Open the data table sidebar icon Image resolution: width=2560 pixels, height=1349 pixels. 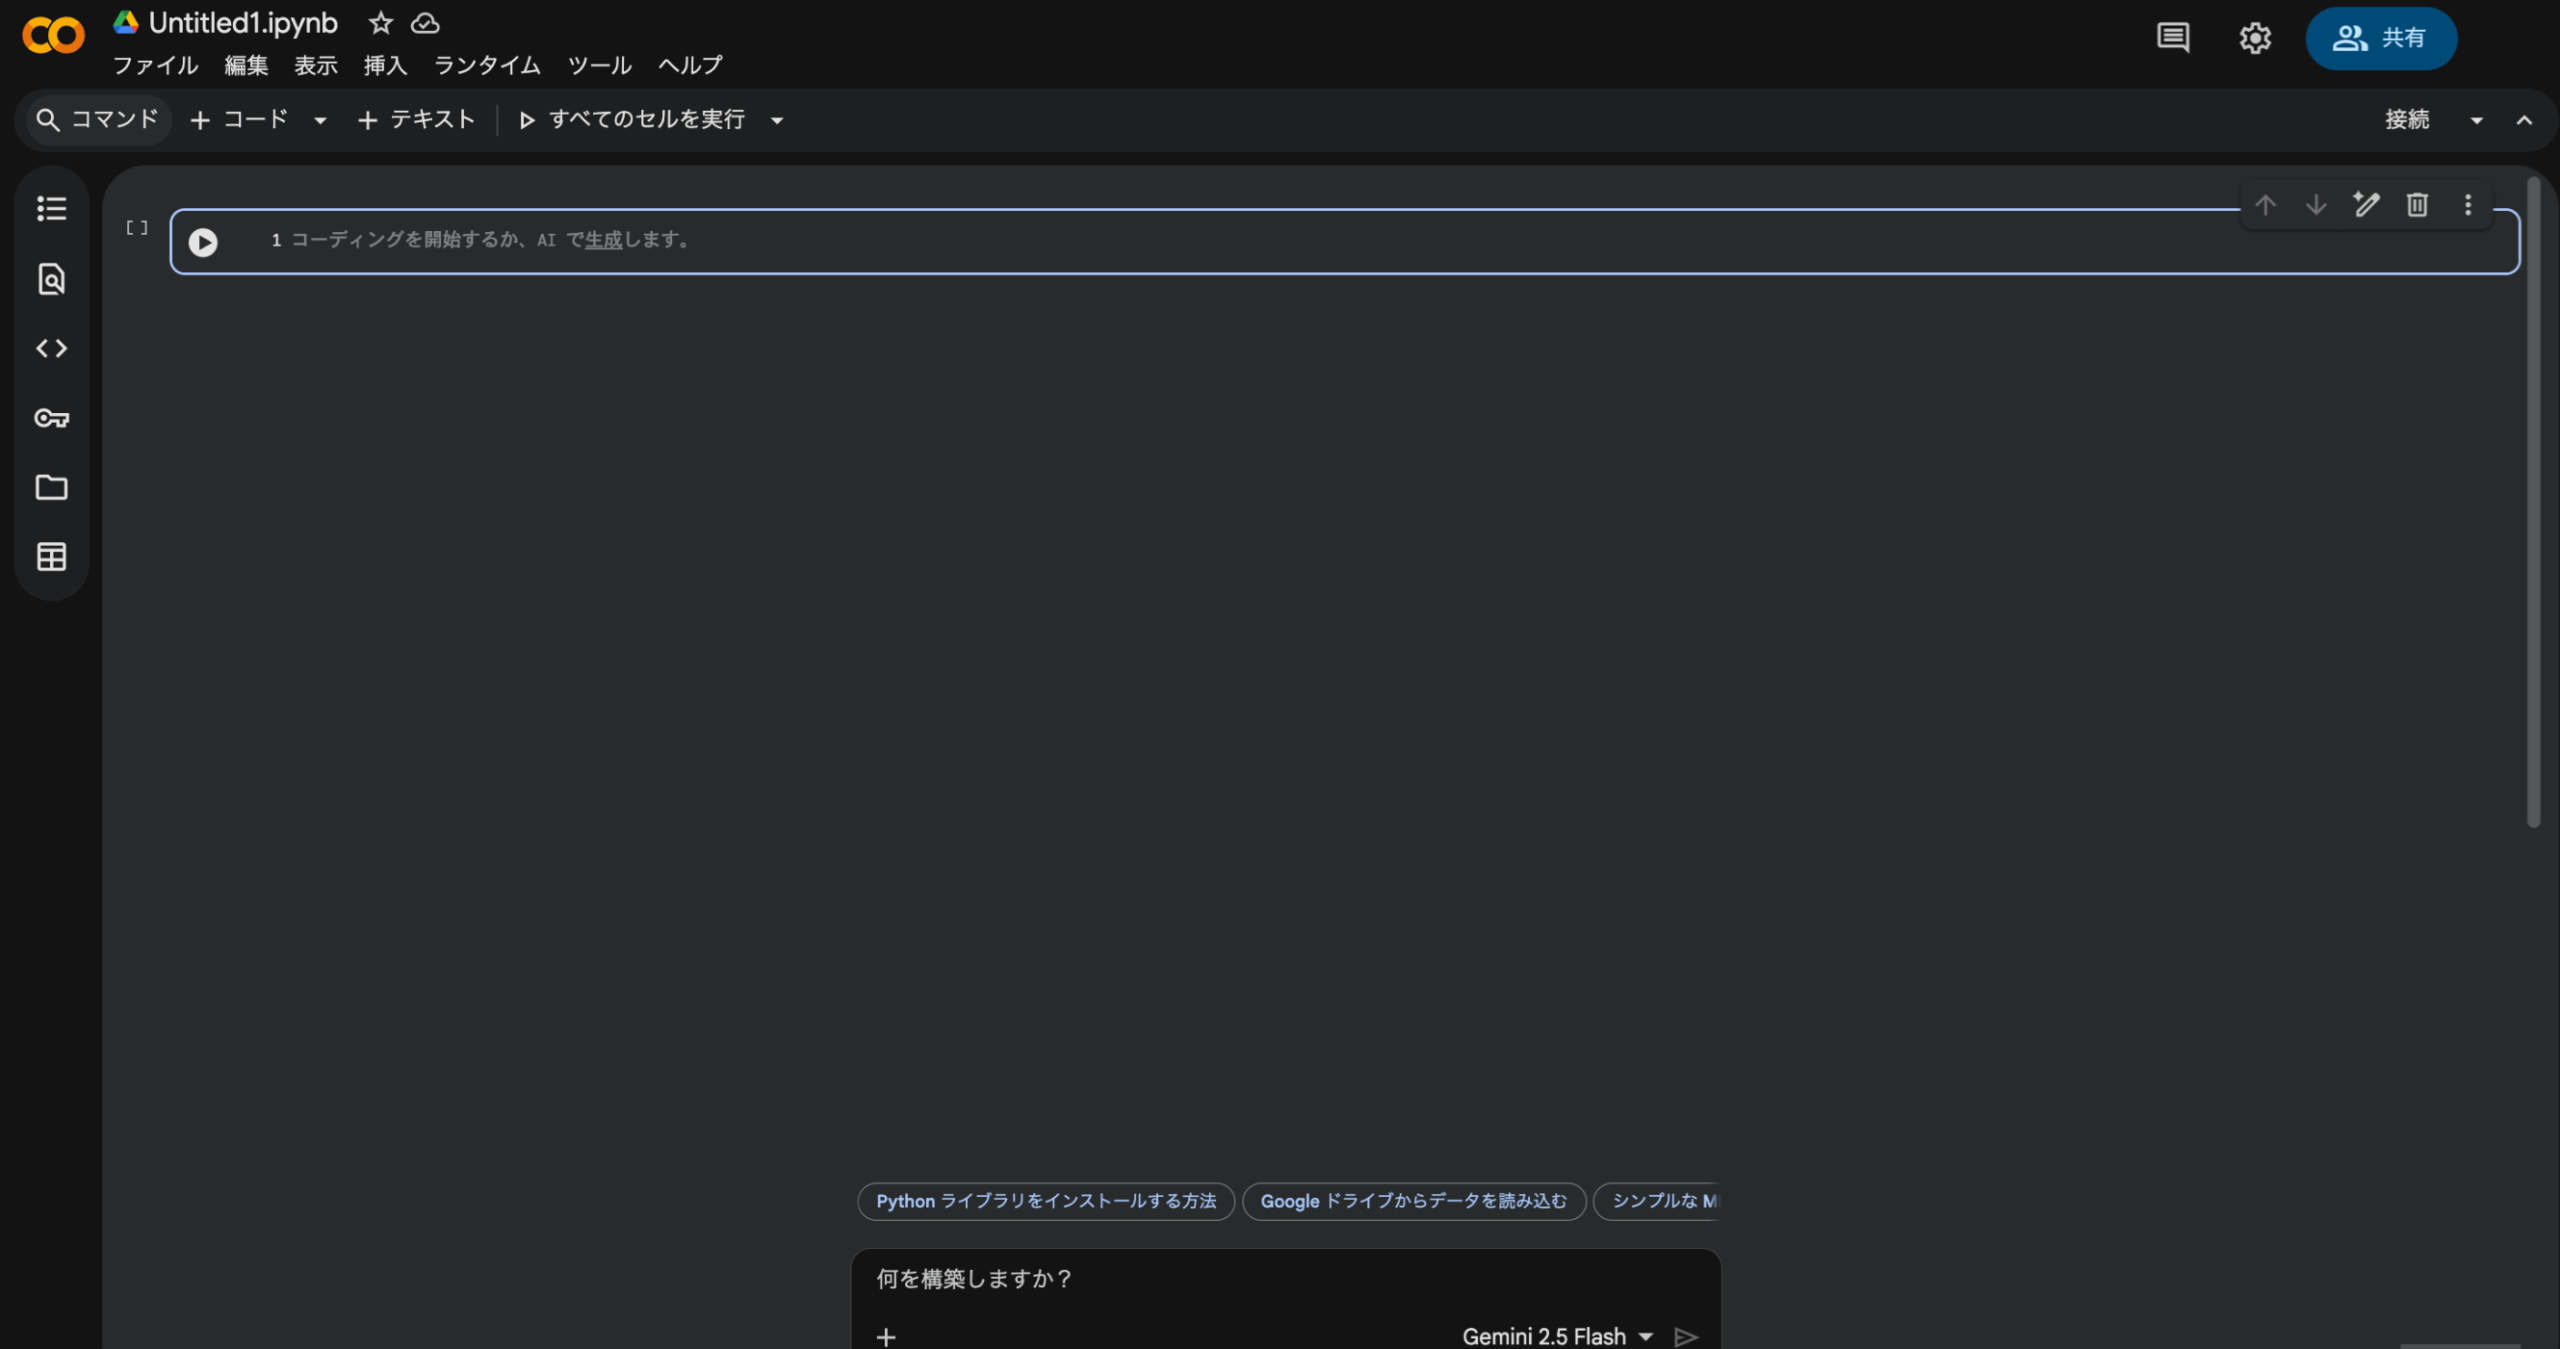click(51, 557)
